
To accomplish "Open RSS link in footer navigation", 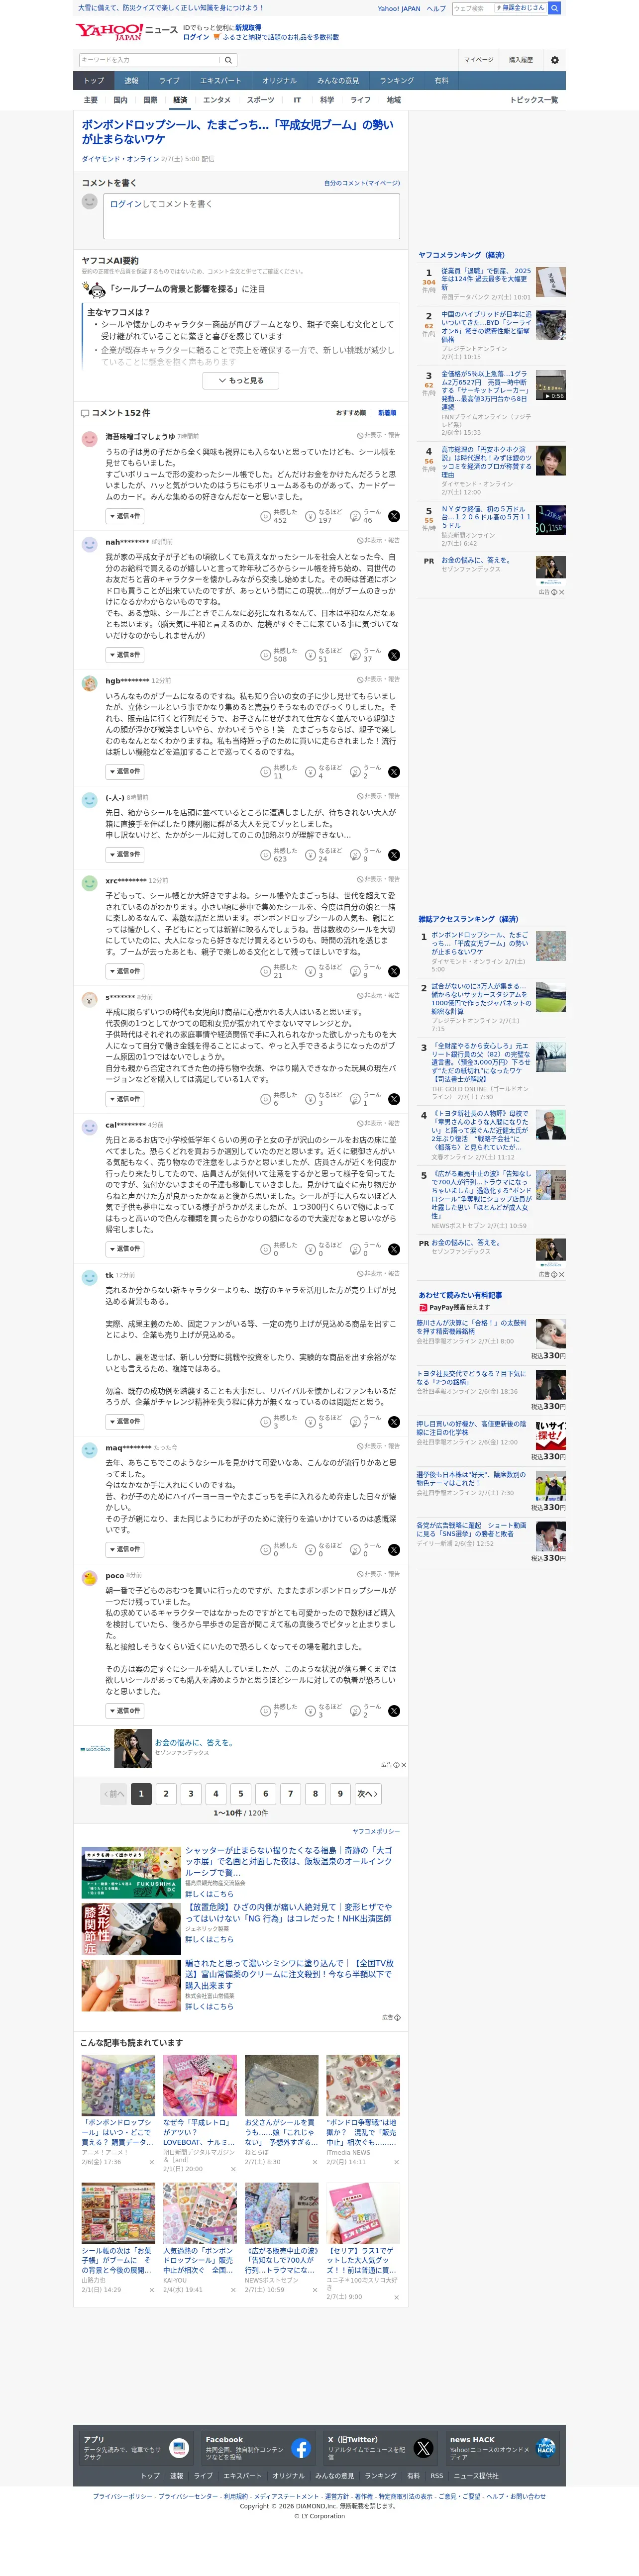I will click(436, 2476).
